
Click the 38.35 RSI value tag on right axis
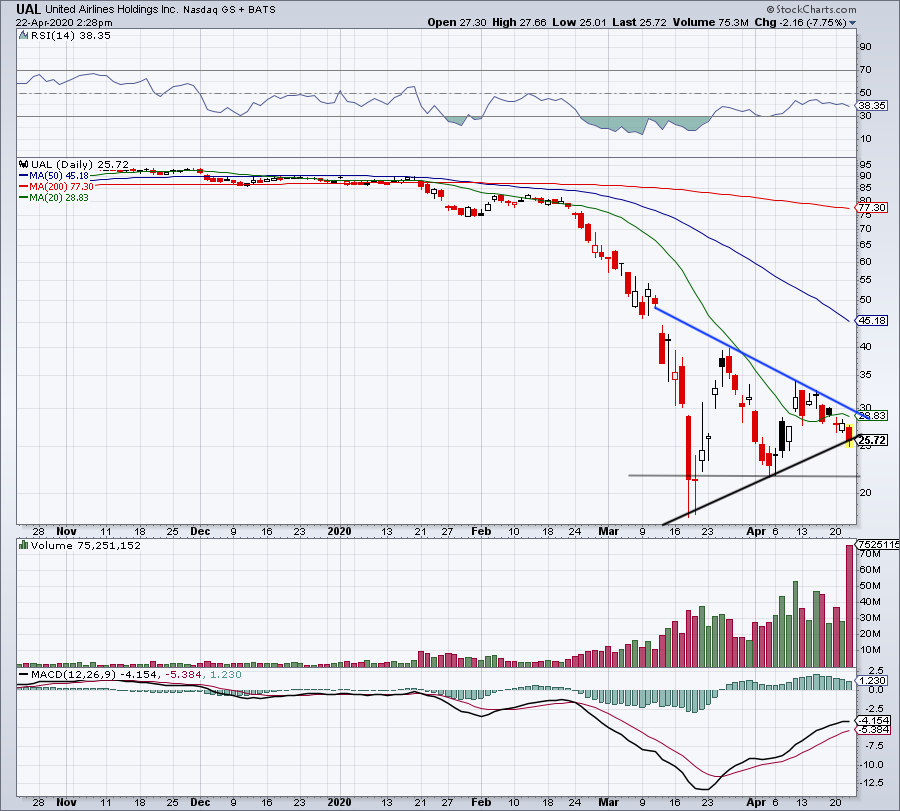[872, 106]
